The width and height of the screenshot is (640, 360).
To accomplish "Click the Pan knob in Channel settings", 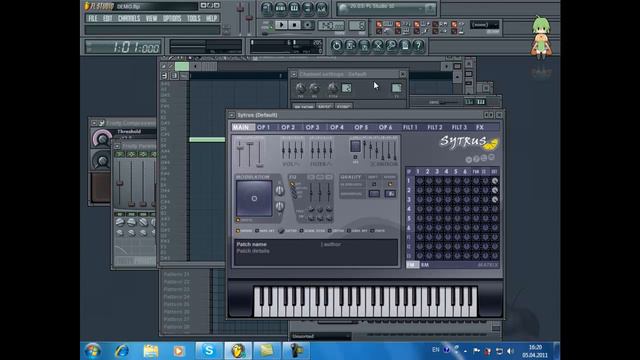I will coord(300,87).
